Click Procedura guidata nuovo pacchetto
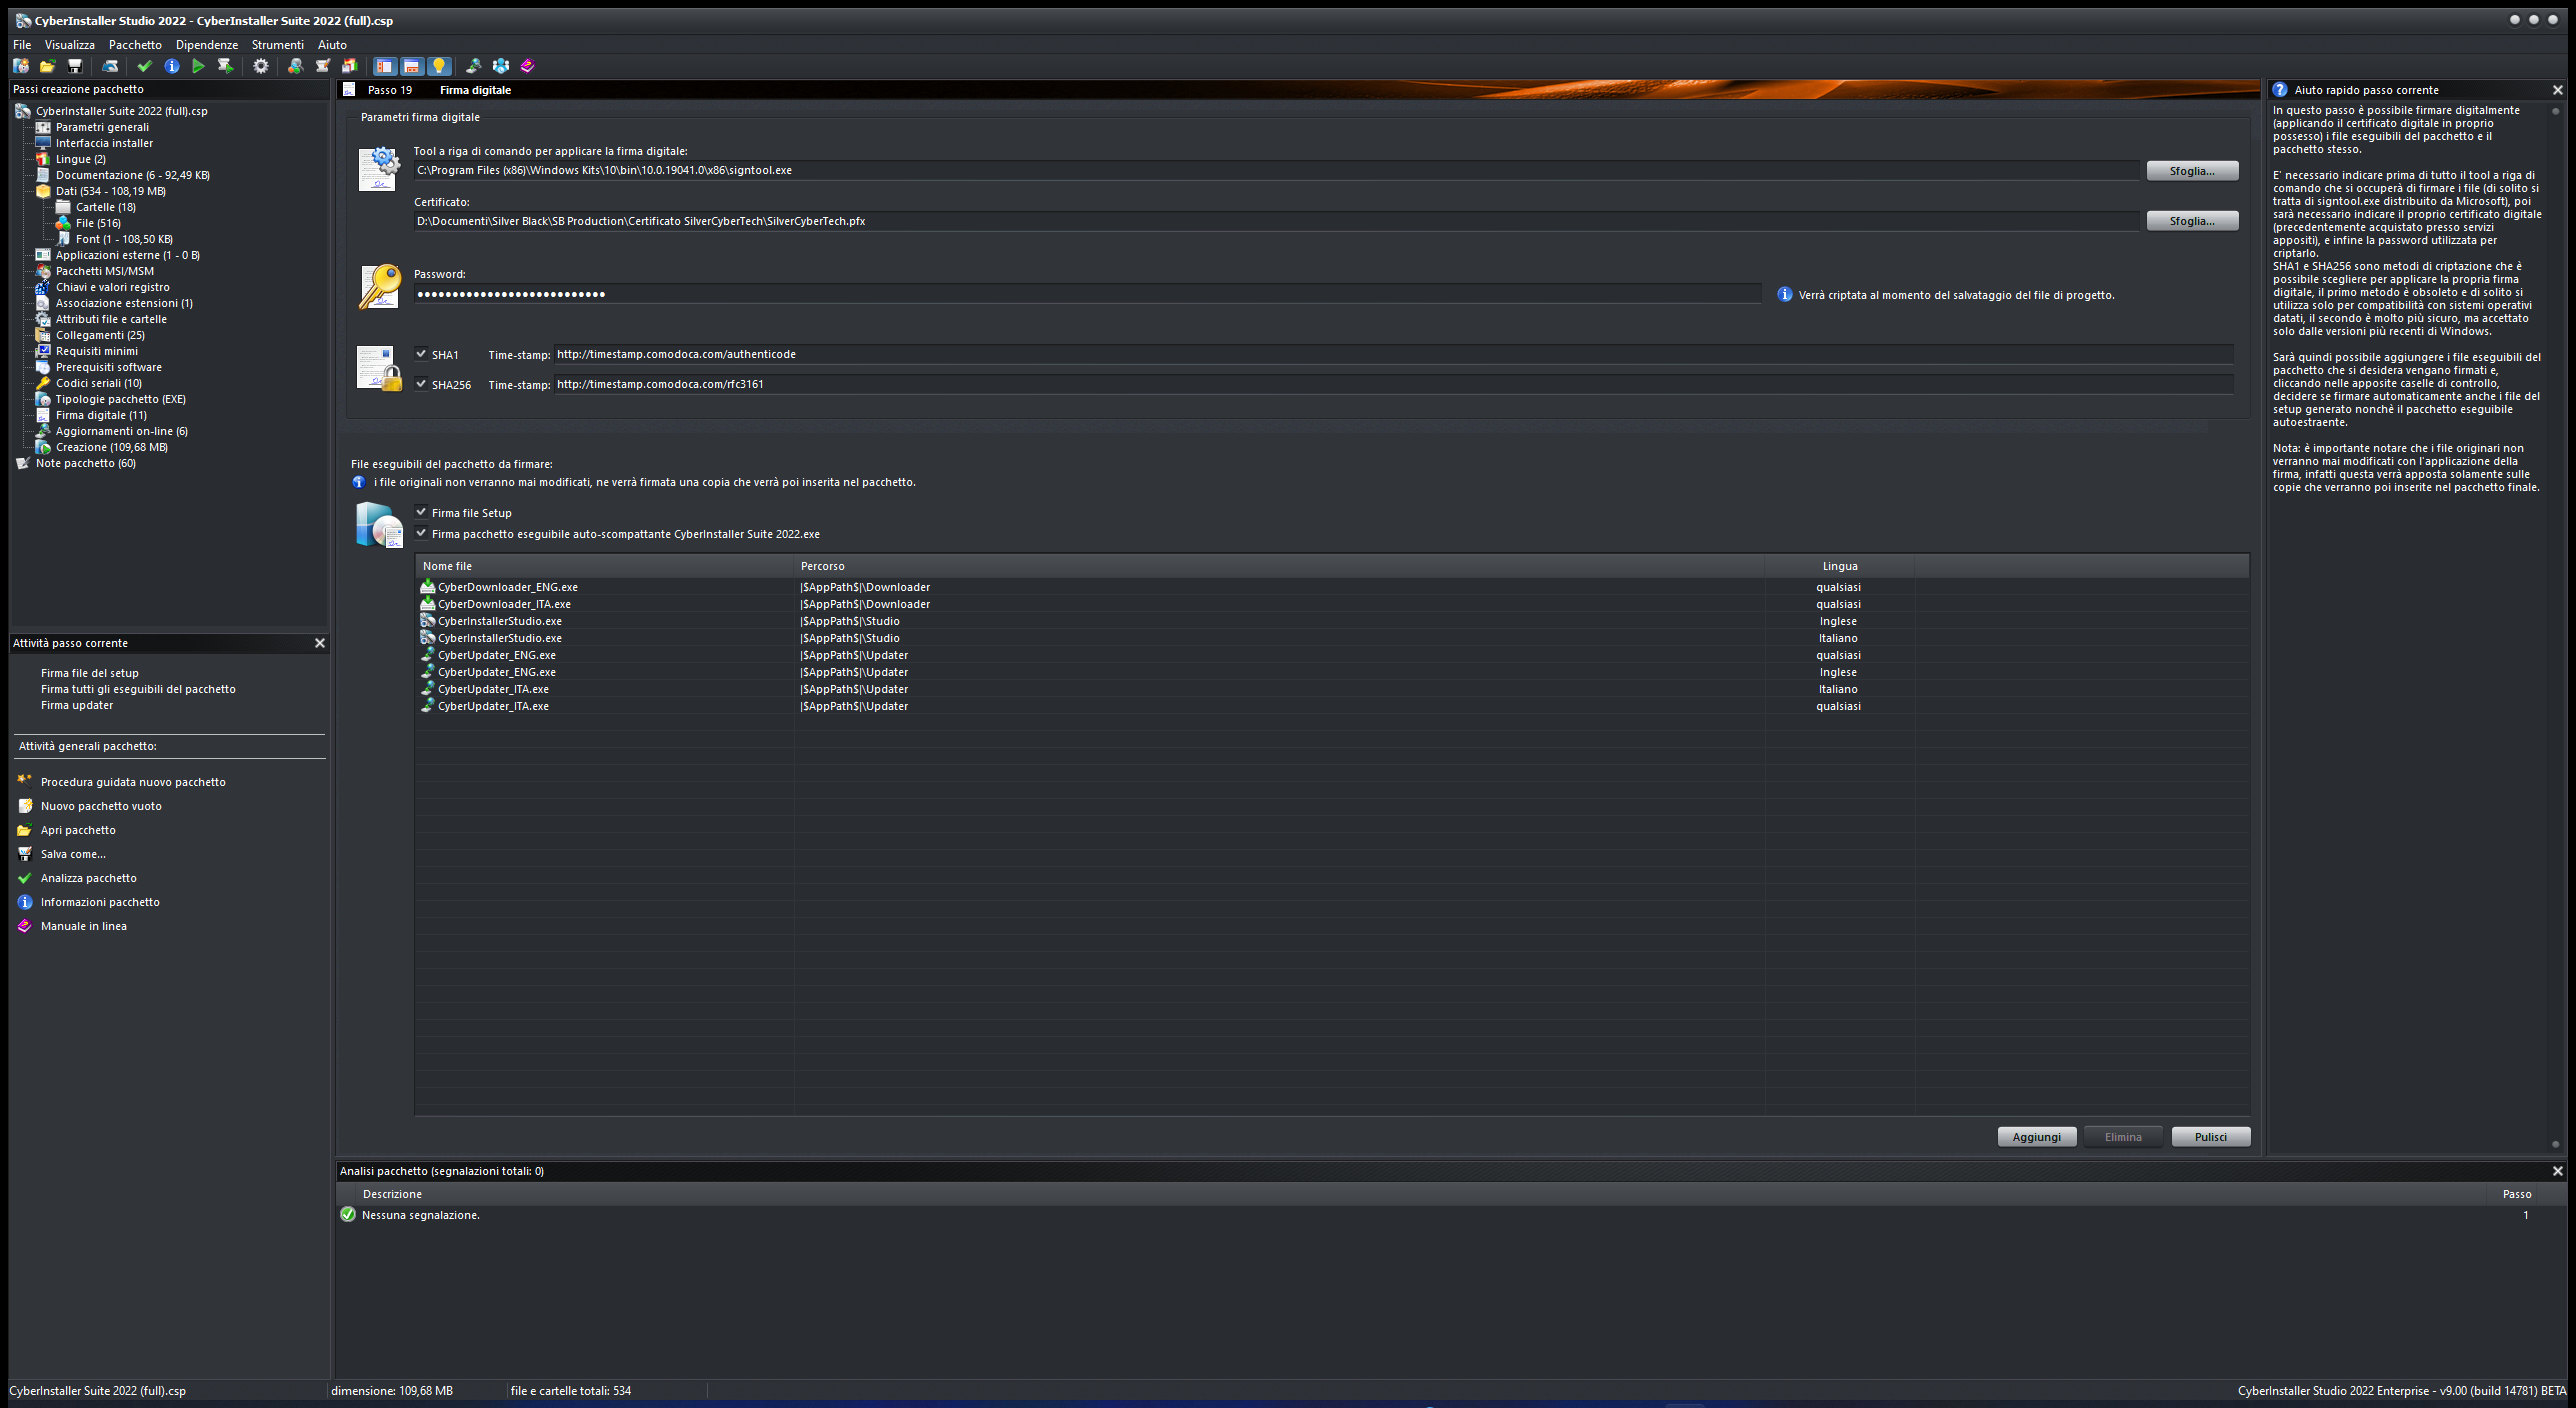This screenshot has width=2576, height=1408. click(x=133, y=782)
